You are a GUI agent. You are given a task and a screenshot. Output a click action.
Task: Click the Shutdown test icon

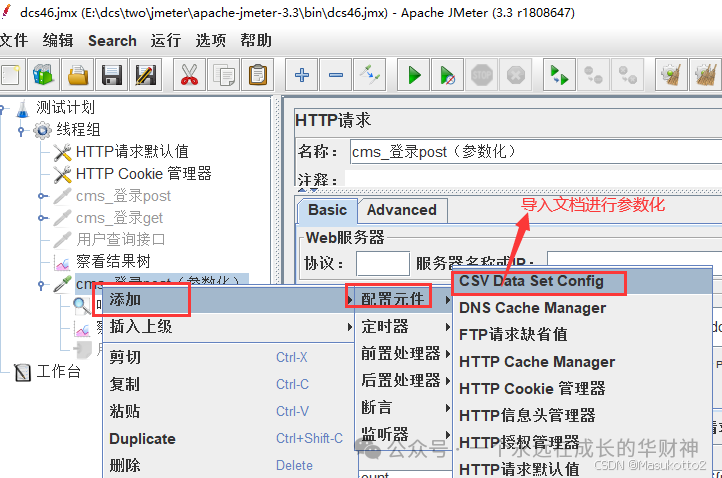(516, 75)
